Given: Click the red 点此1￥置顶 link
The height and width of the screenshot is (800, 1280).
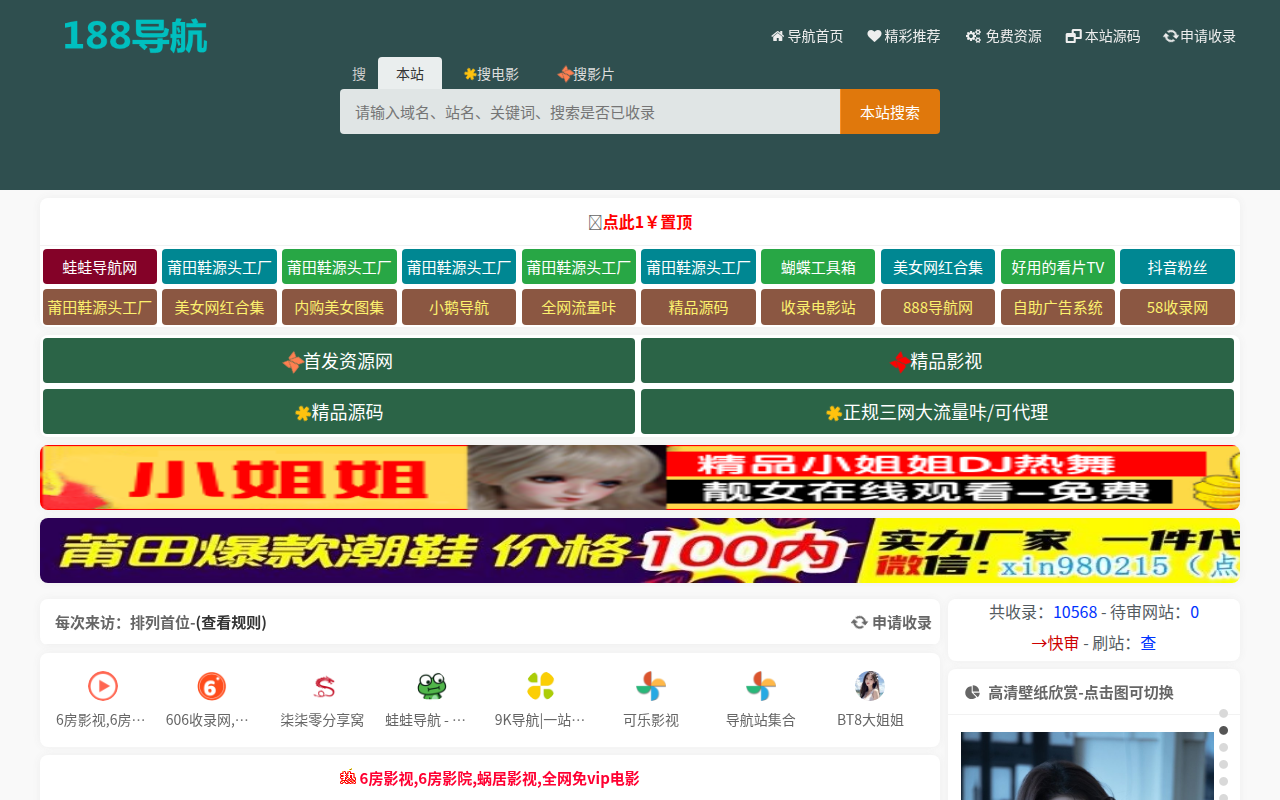Looking at the screenshot, I should pyautogui.click(x=646, y=222).
